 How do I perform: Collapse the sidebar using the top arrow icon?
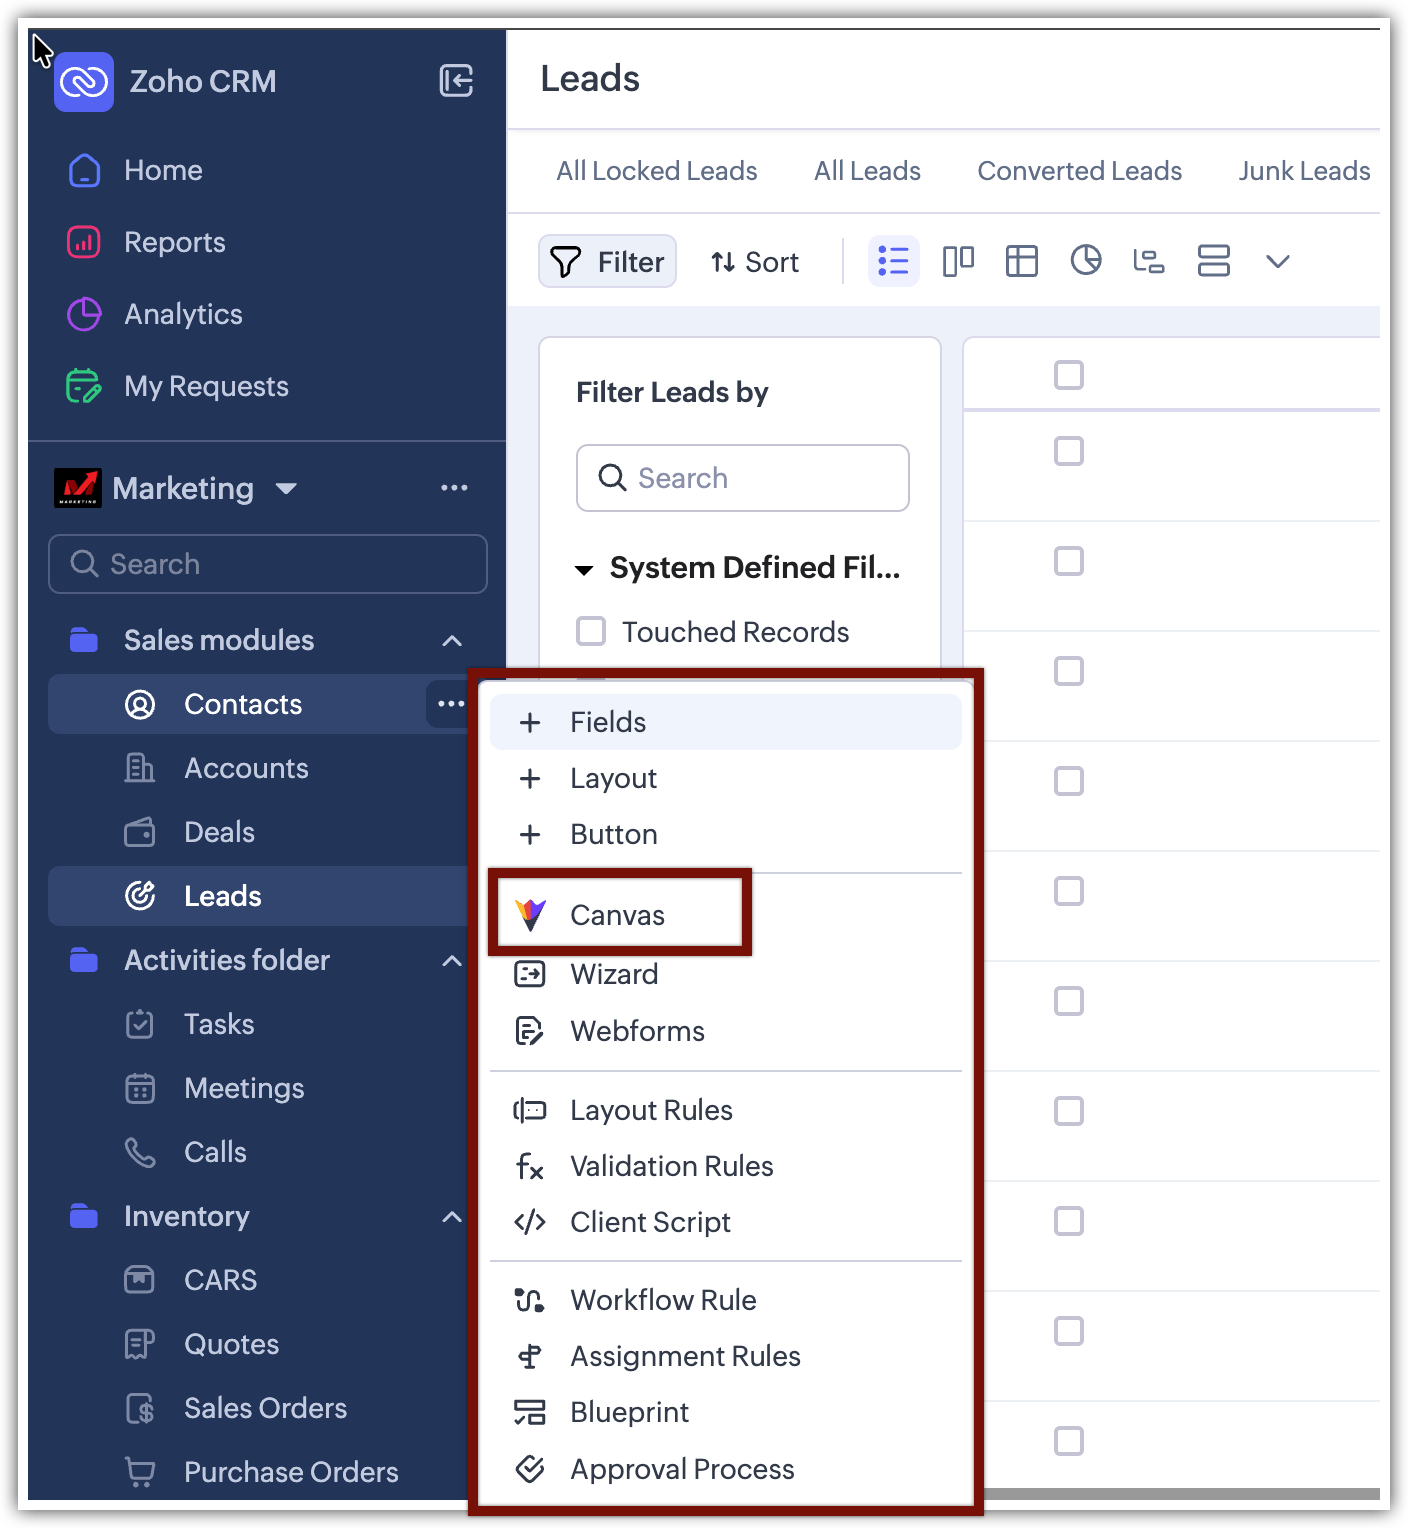(456, 81)
